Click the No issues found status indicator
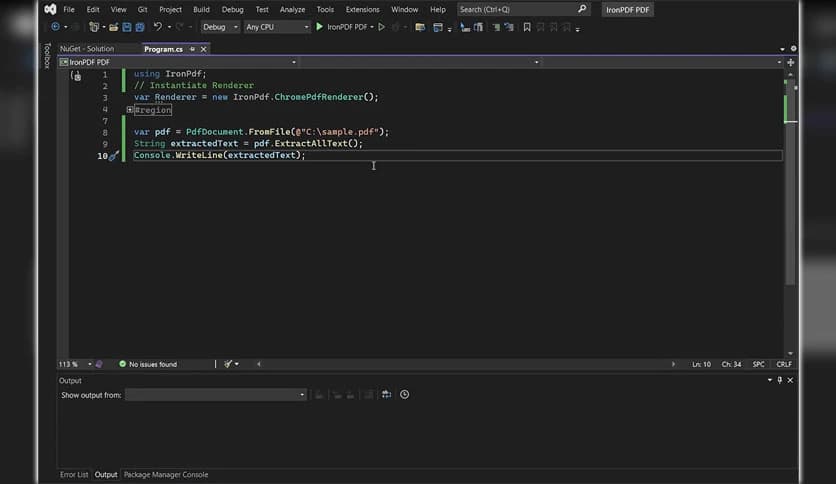 148,364
